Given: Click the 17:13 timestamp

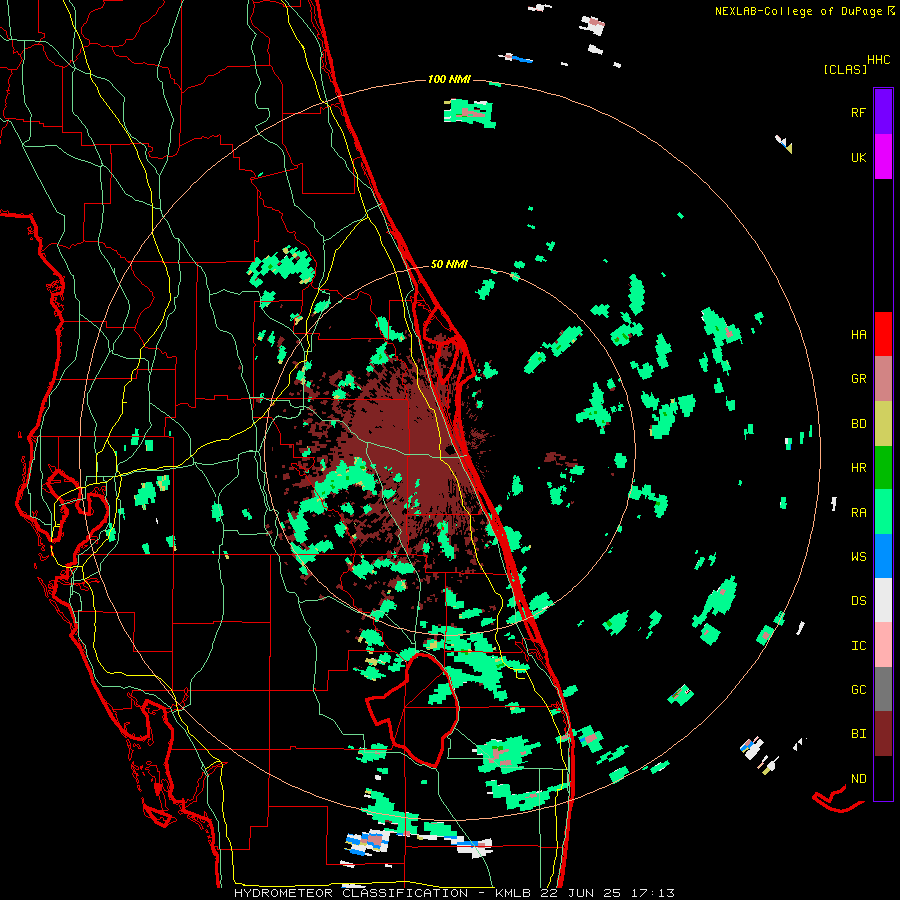Looking at the screenshot, I should [657, 893].
